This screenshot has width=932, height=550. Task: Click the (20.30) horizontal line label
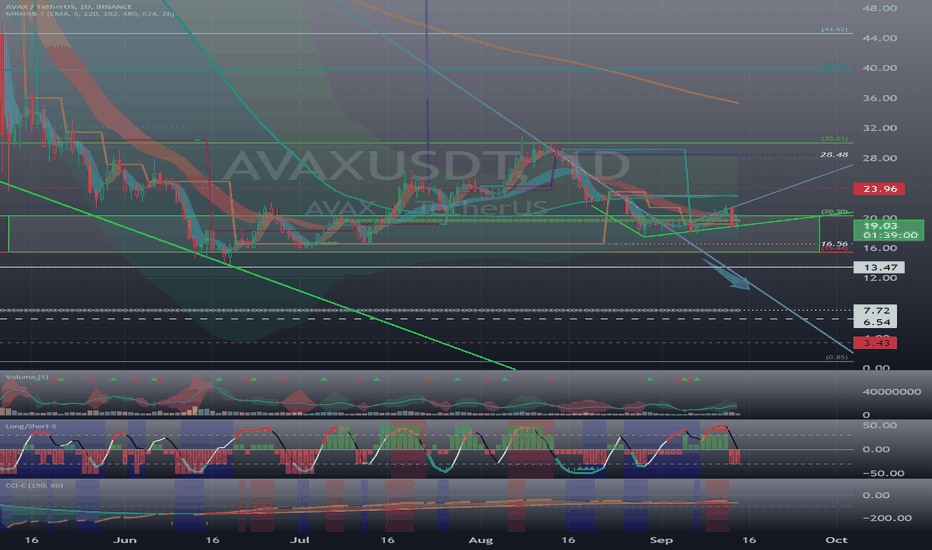point(835,212)
